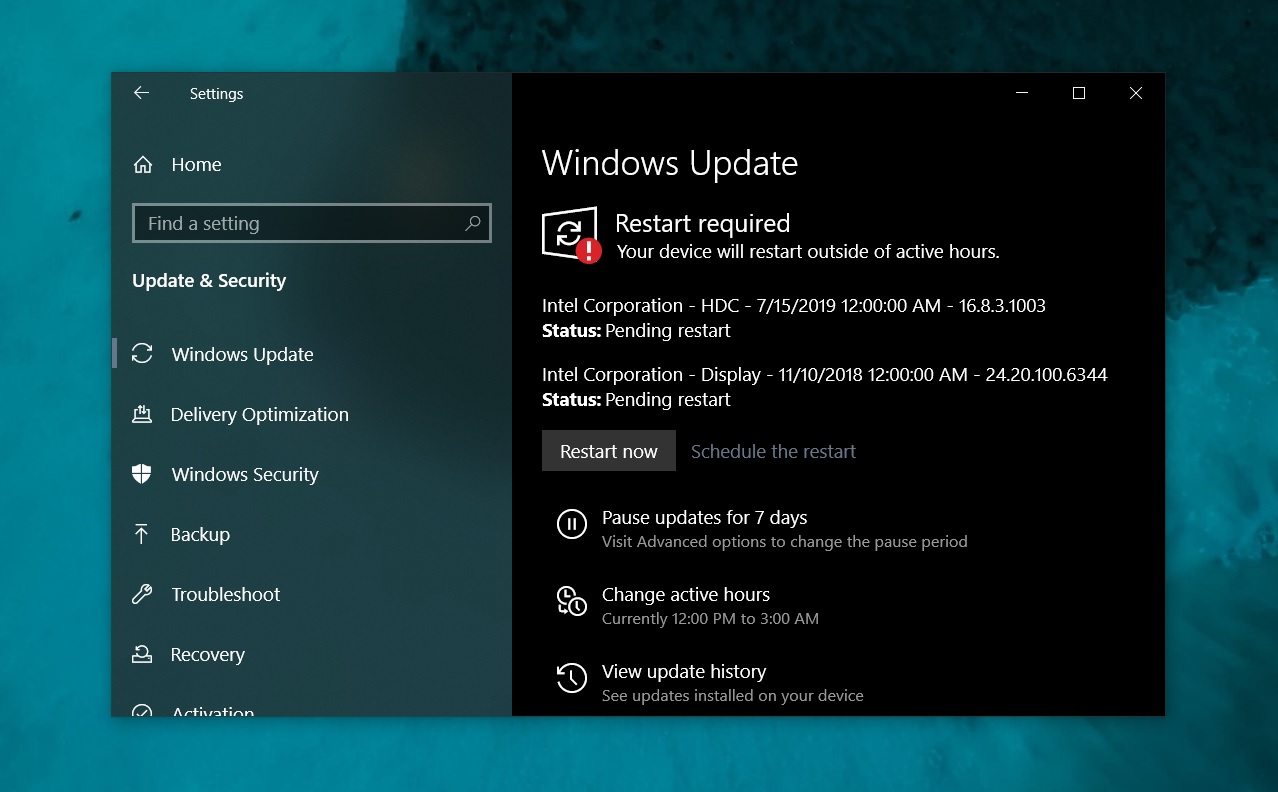Click the Change active hours clock icon
1278x792 pixels.
tap(571, 601)
